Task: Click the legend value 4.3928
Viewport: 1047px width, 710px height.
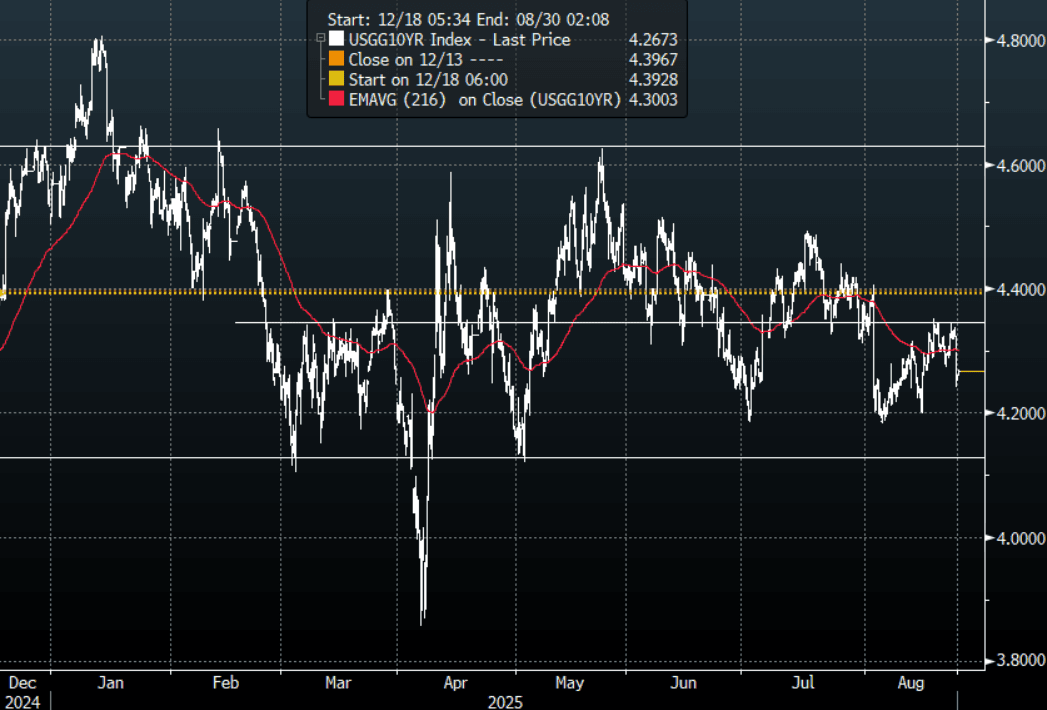Action: [653, 80]
